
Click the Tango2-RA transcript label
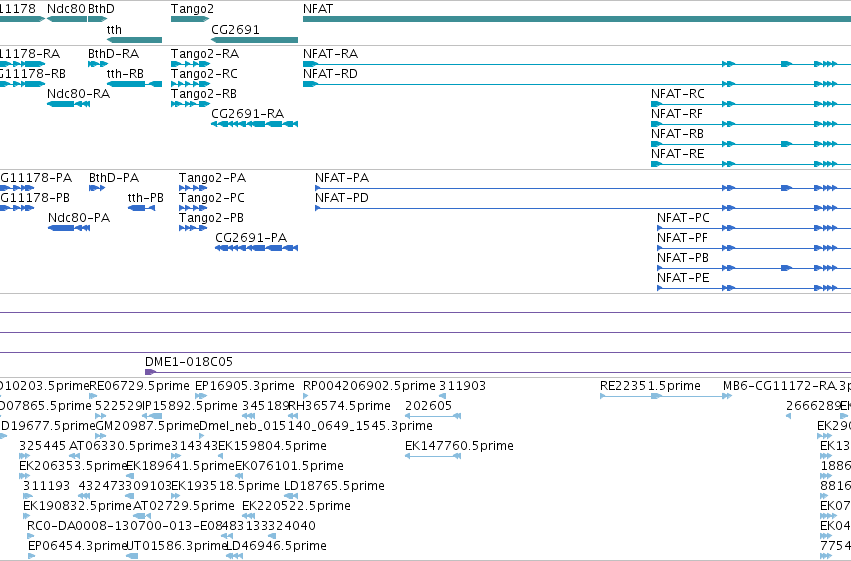point(205,54)
